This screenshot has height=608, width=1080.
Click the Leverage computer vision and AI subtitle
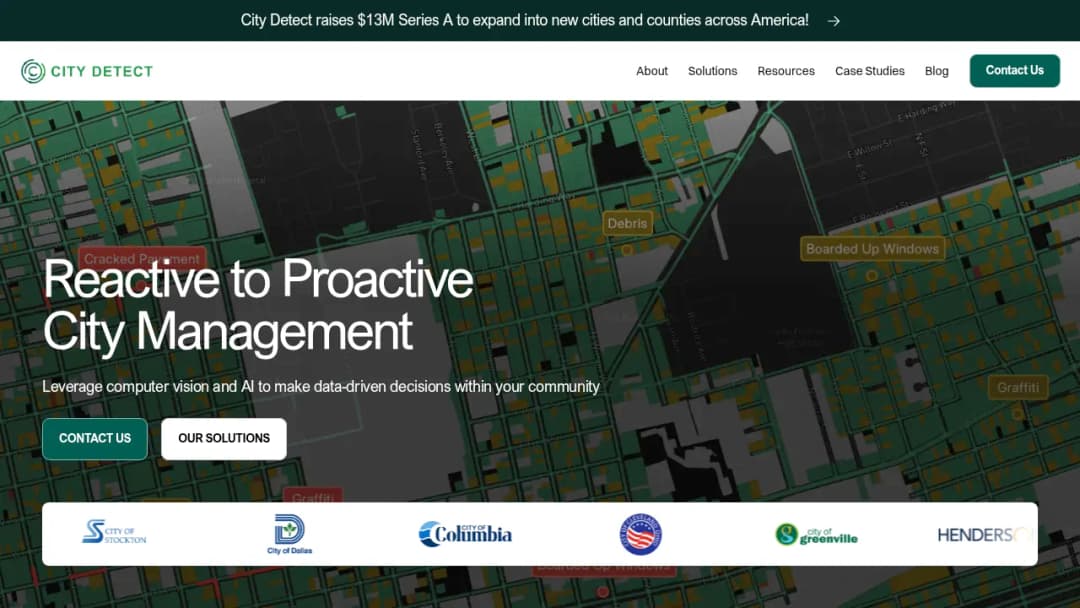point(321,386)
